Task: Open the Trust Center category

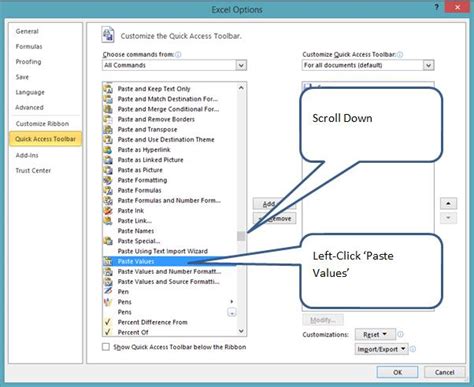Action: coord(33,171)
